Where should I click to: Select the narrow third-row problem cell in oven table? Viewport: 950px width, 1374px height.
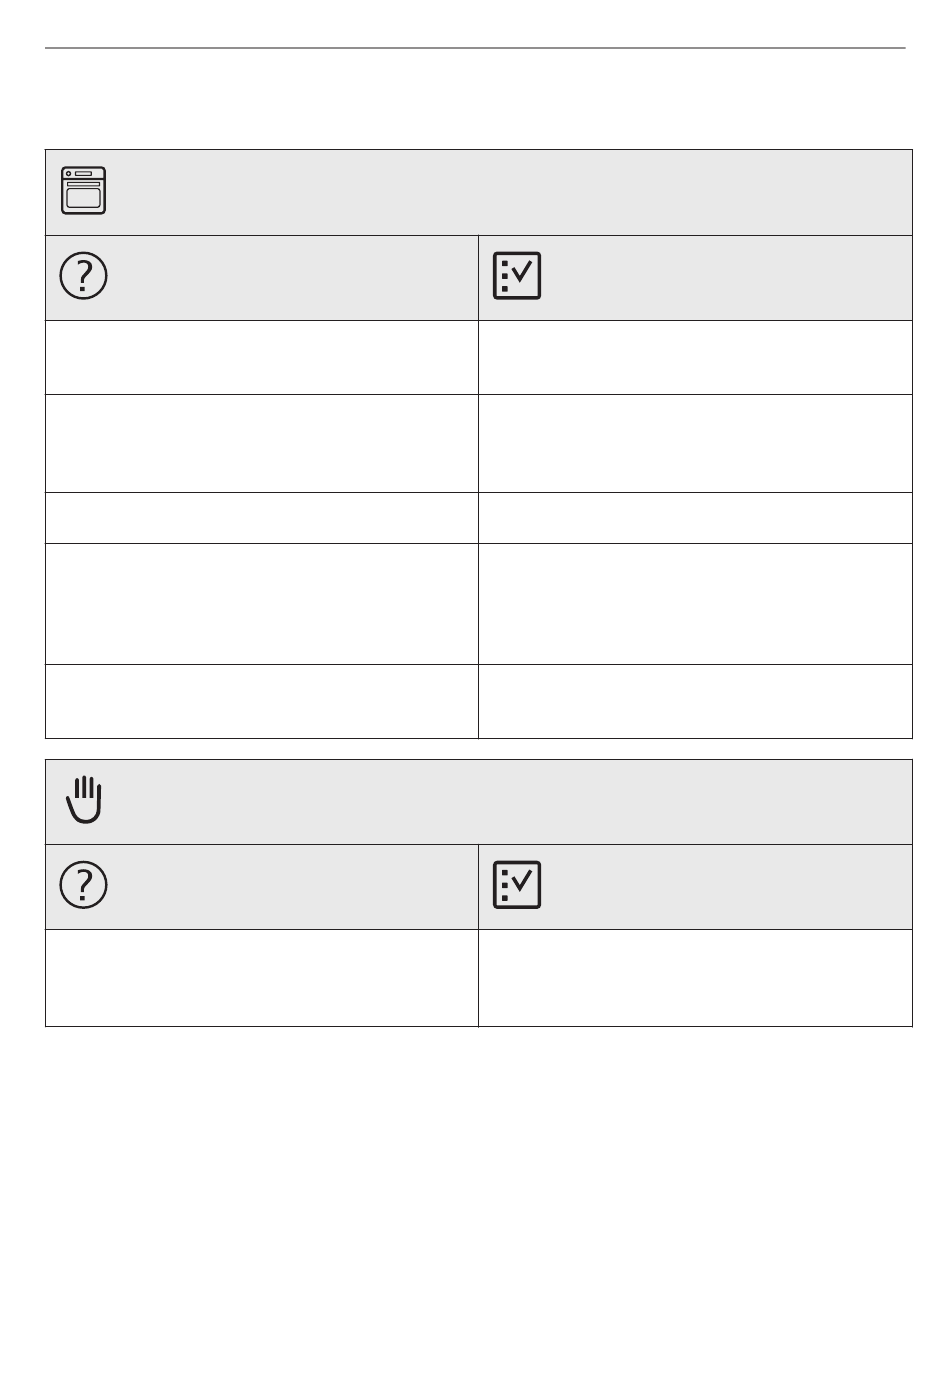(262, 518)
